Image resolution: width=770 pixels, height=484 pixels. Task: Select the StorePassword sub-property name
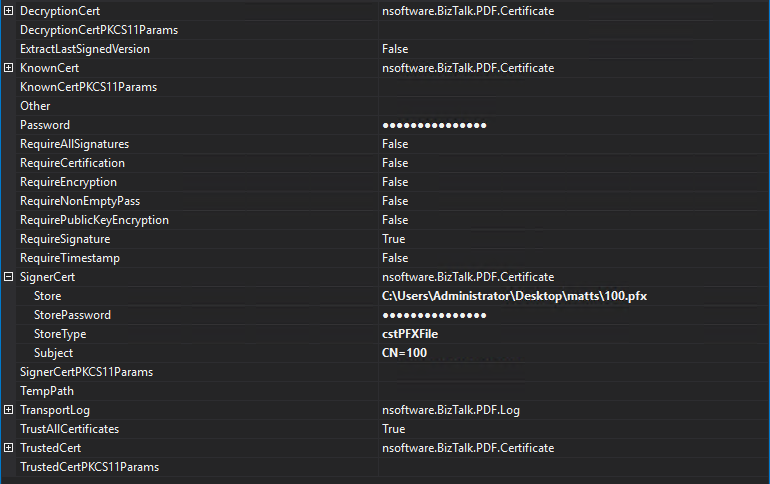tap(72, 315)
